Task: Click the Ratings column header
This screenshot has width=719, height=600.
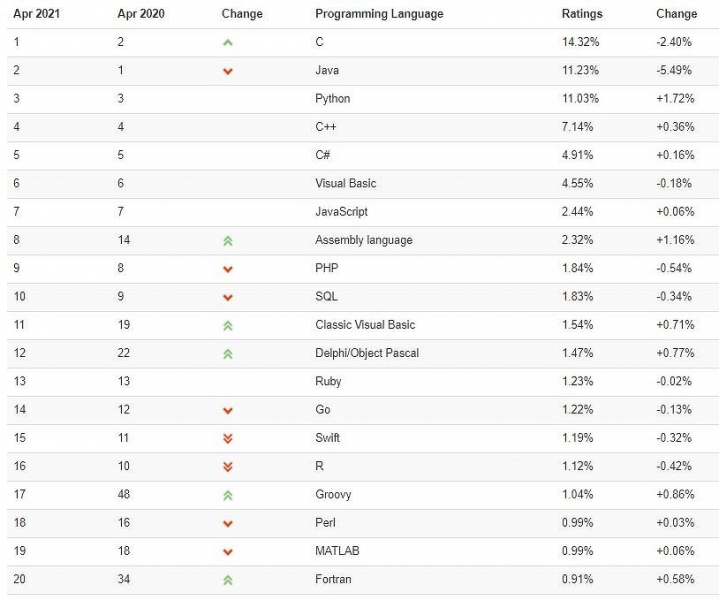Action: (x=582, y=14)
